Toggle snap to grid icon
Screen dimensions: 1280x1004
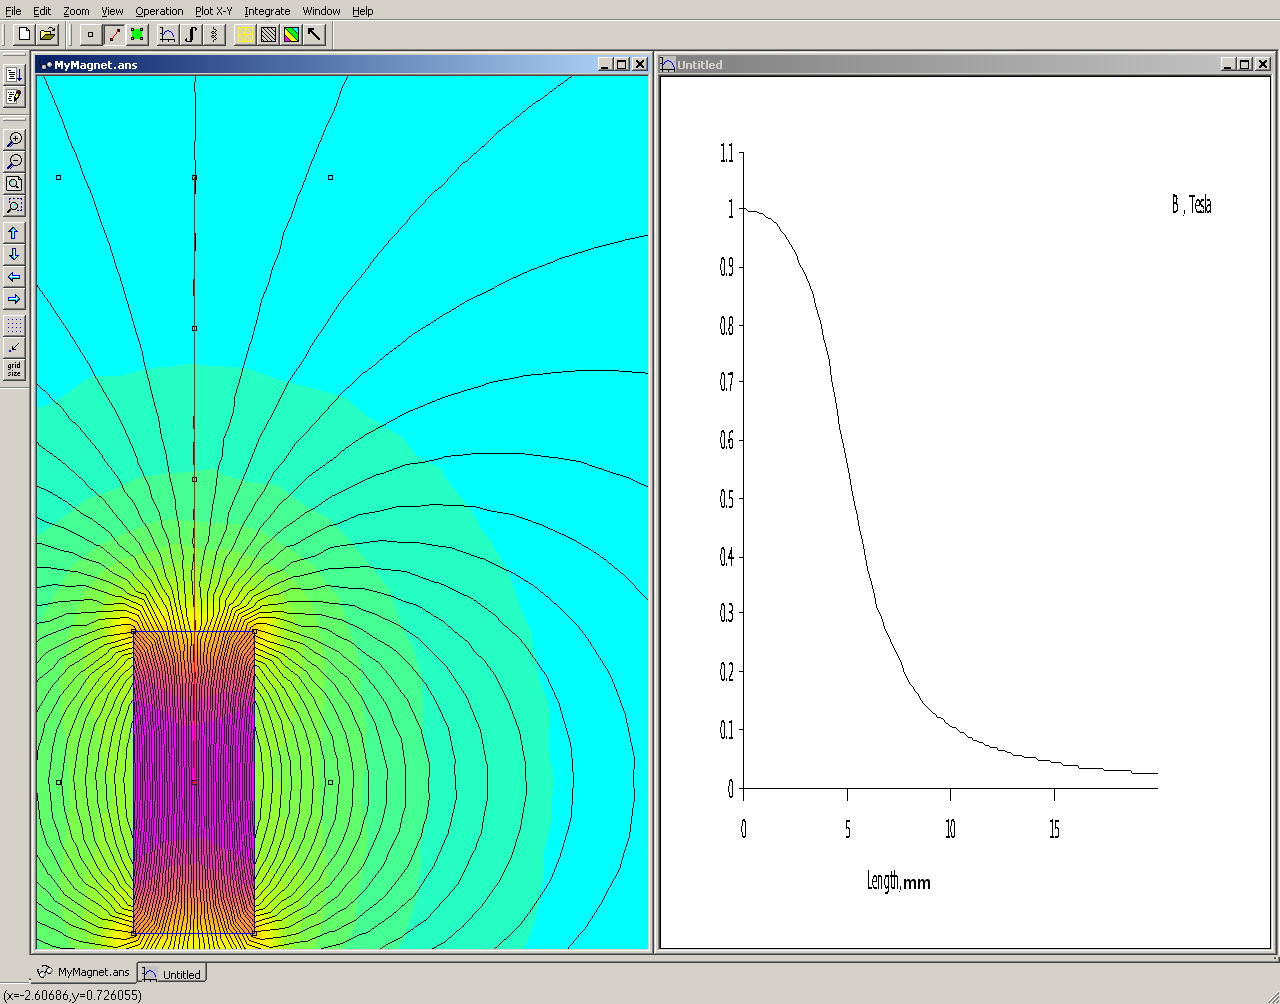click(x=14, y=348)
